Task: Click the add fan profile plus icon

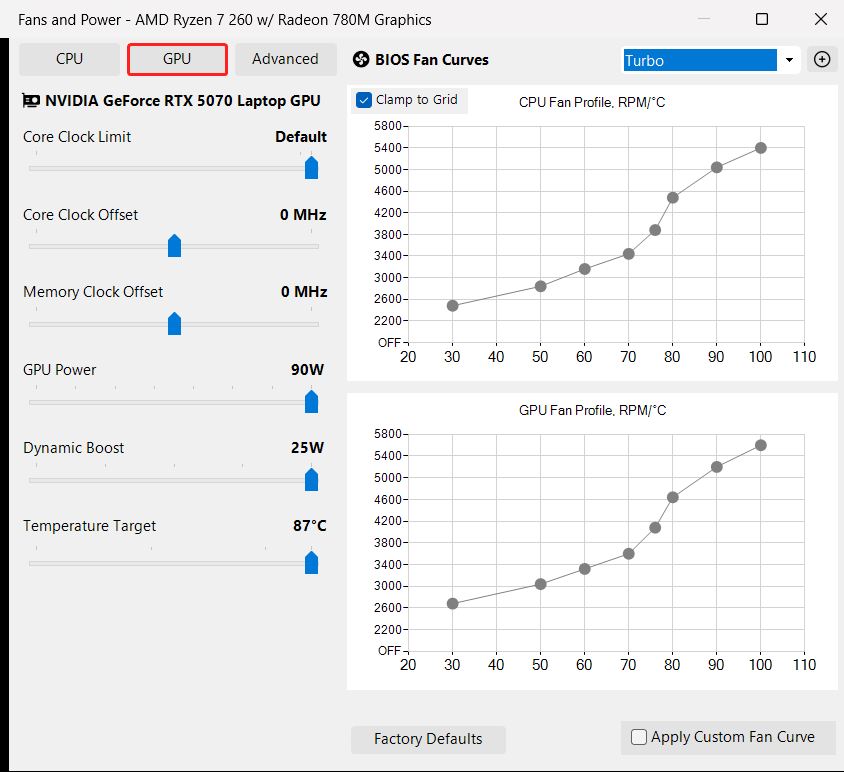Action: tap(822, 59)
